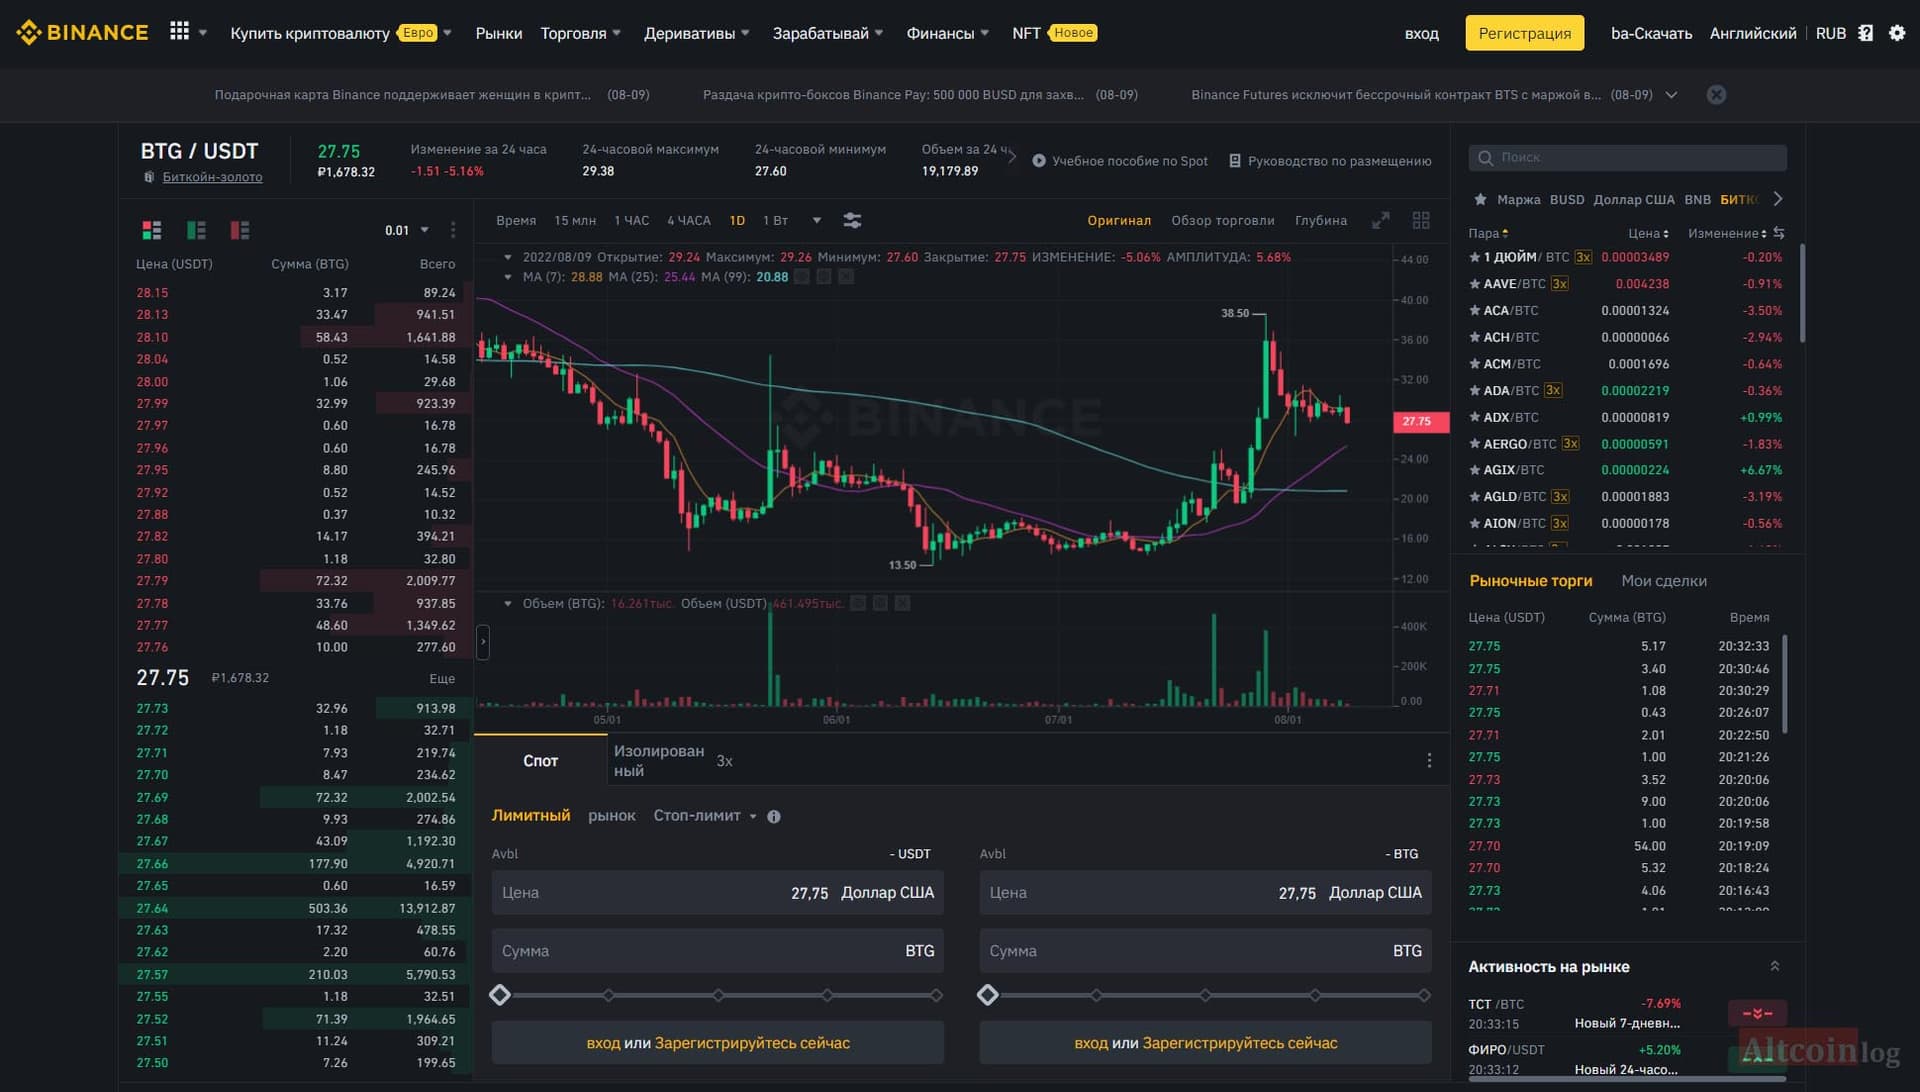This screenshot has width=1920, height=1092.
Task: Show only sell orders in order book
Action: 240,230
